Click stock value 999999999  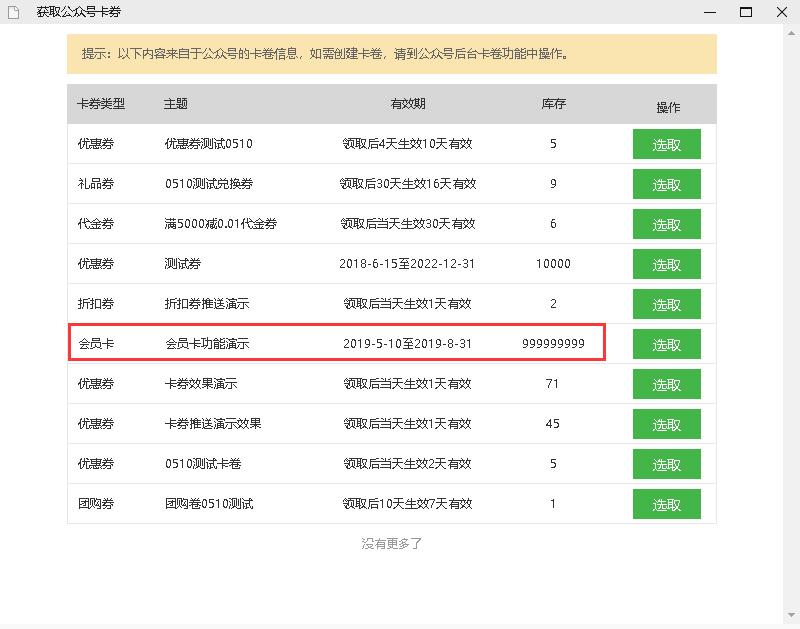coord(554,343)
